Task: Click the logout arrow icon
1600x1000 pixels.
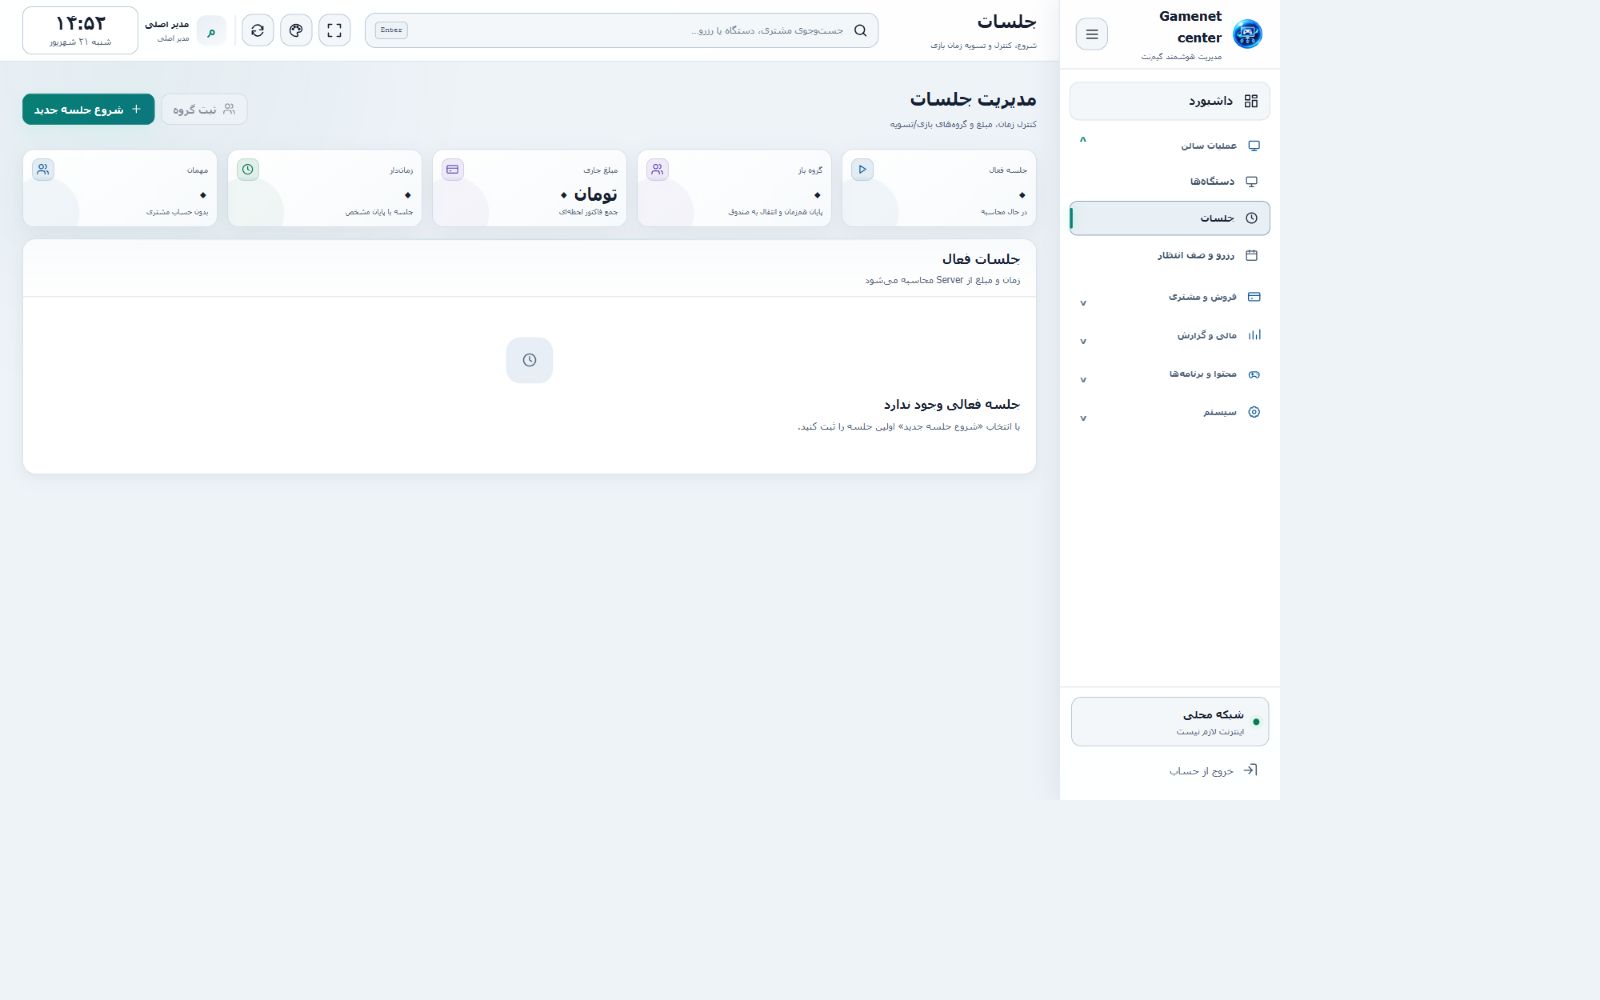Action: (1250, 770)
